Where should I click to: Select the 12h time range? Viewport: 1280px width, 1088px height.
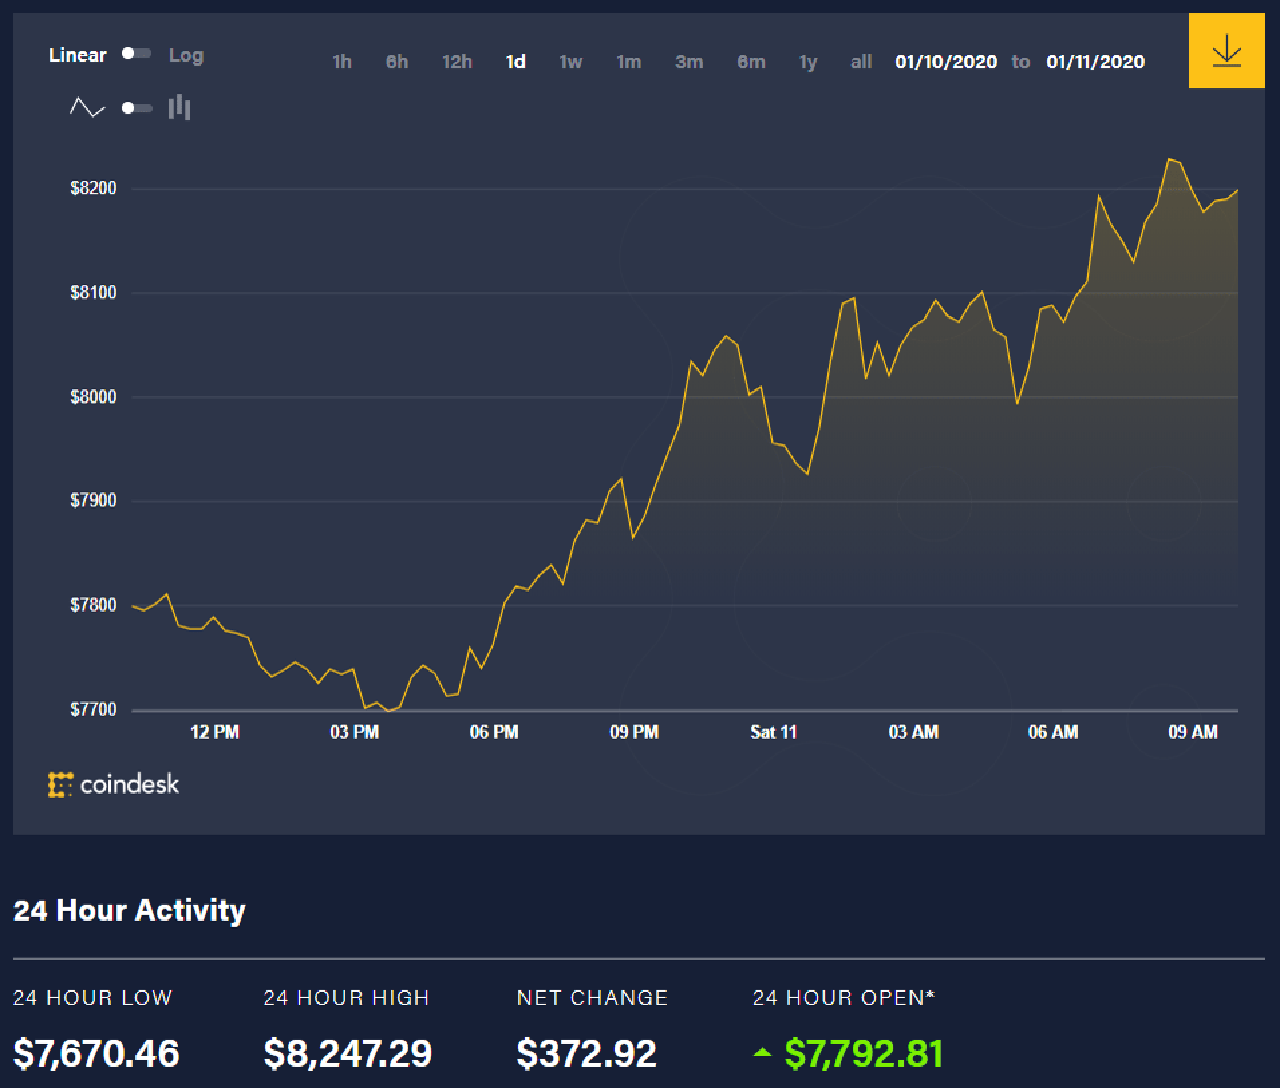coord(457,62)
